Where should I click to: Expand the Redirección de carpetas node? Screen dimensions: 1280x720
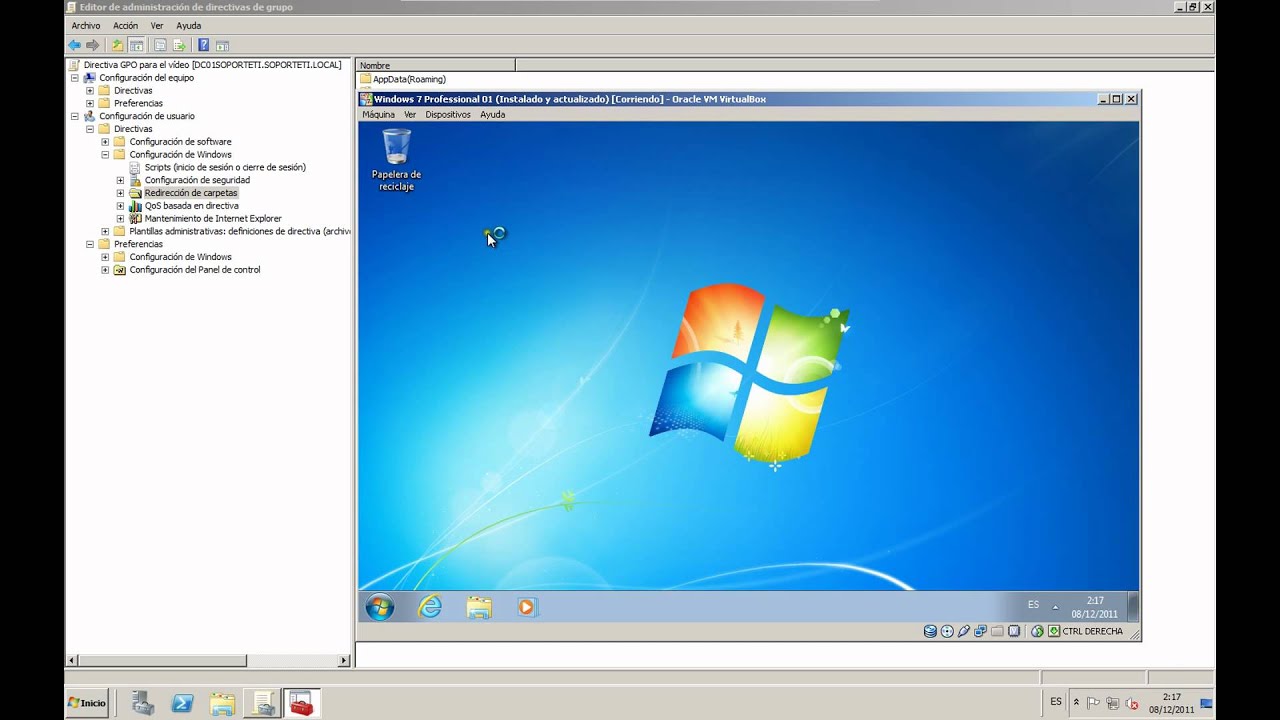pos(120,193)
